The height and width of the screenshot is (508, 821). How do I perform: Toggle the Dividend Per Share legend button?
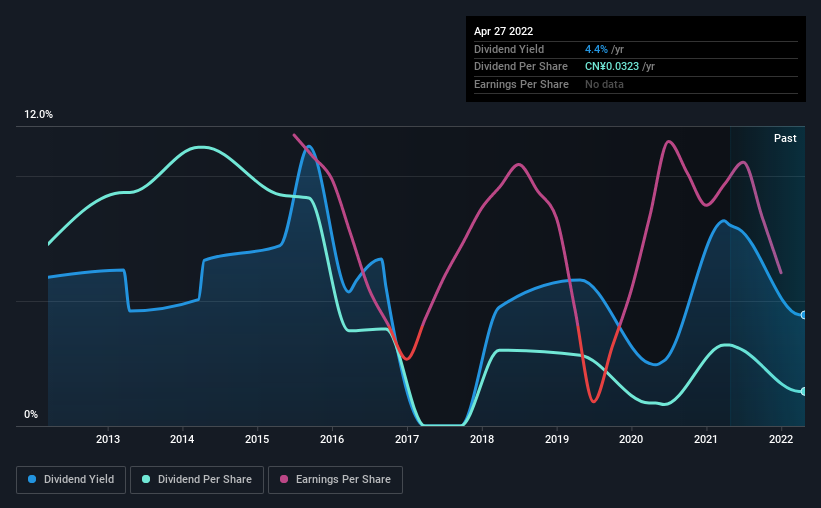[197, 480]
